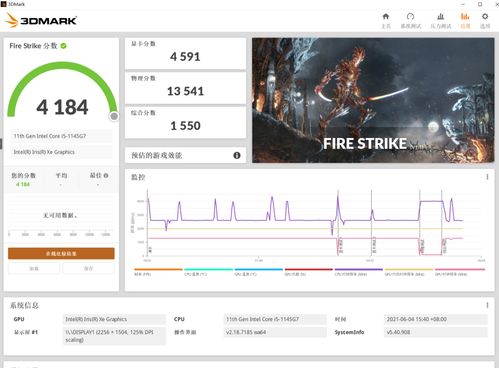Click the info icon next to 最佳
Viewport: 499px width, 368px height.
[x=106, y=175]
